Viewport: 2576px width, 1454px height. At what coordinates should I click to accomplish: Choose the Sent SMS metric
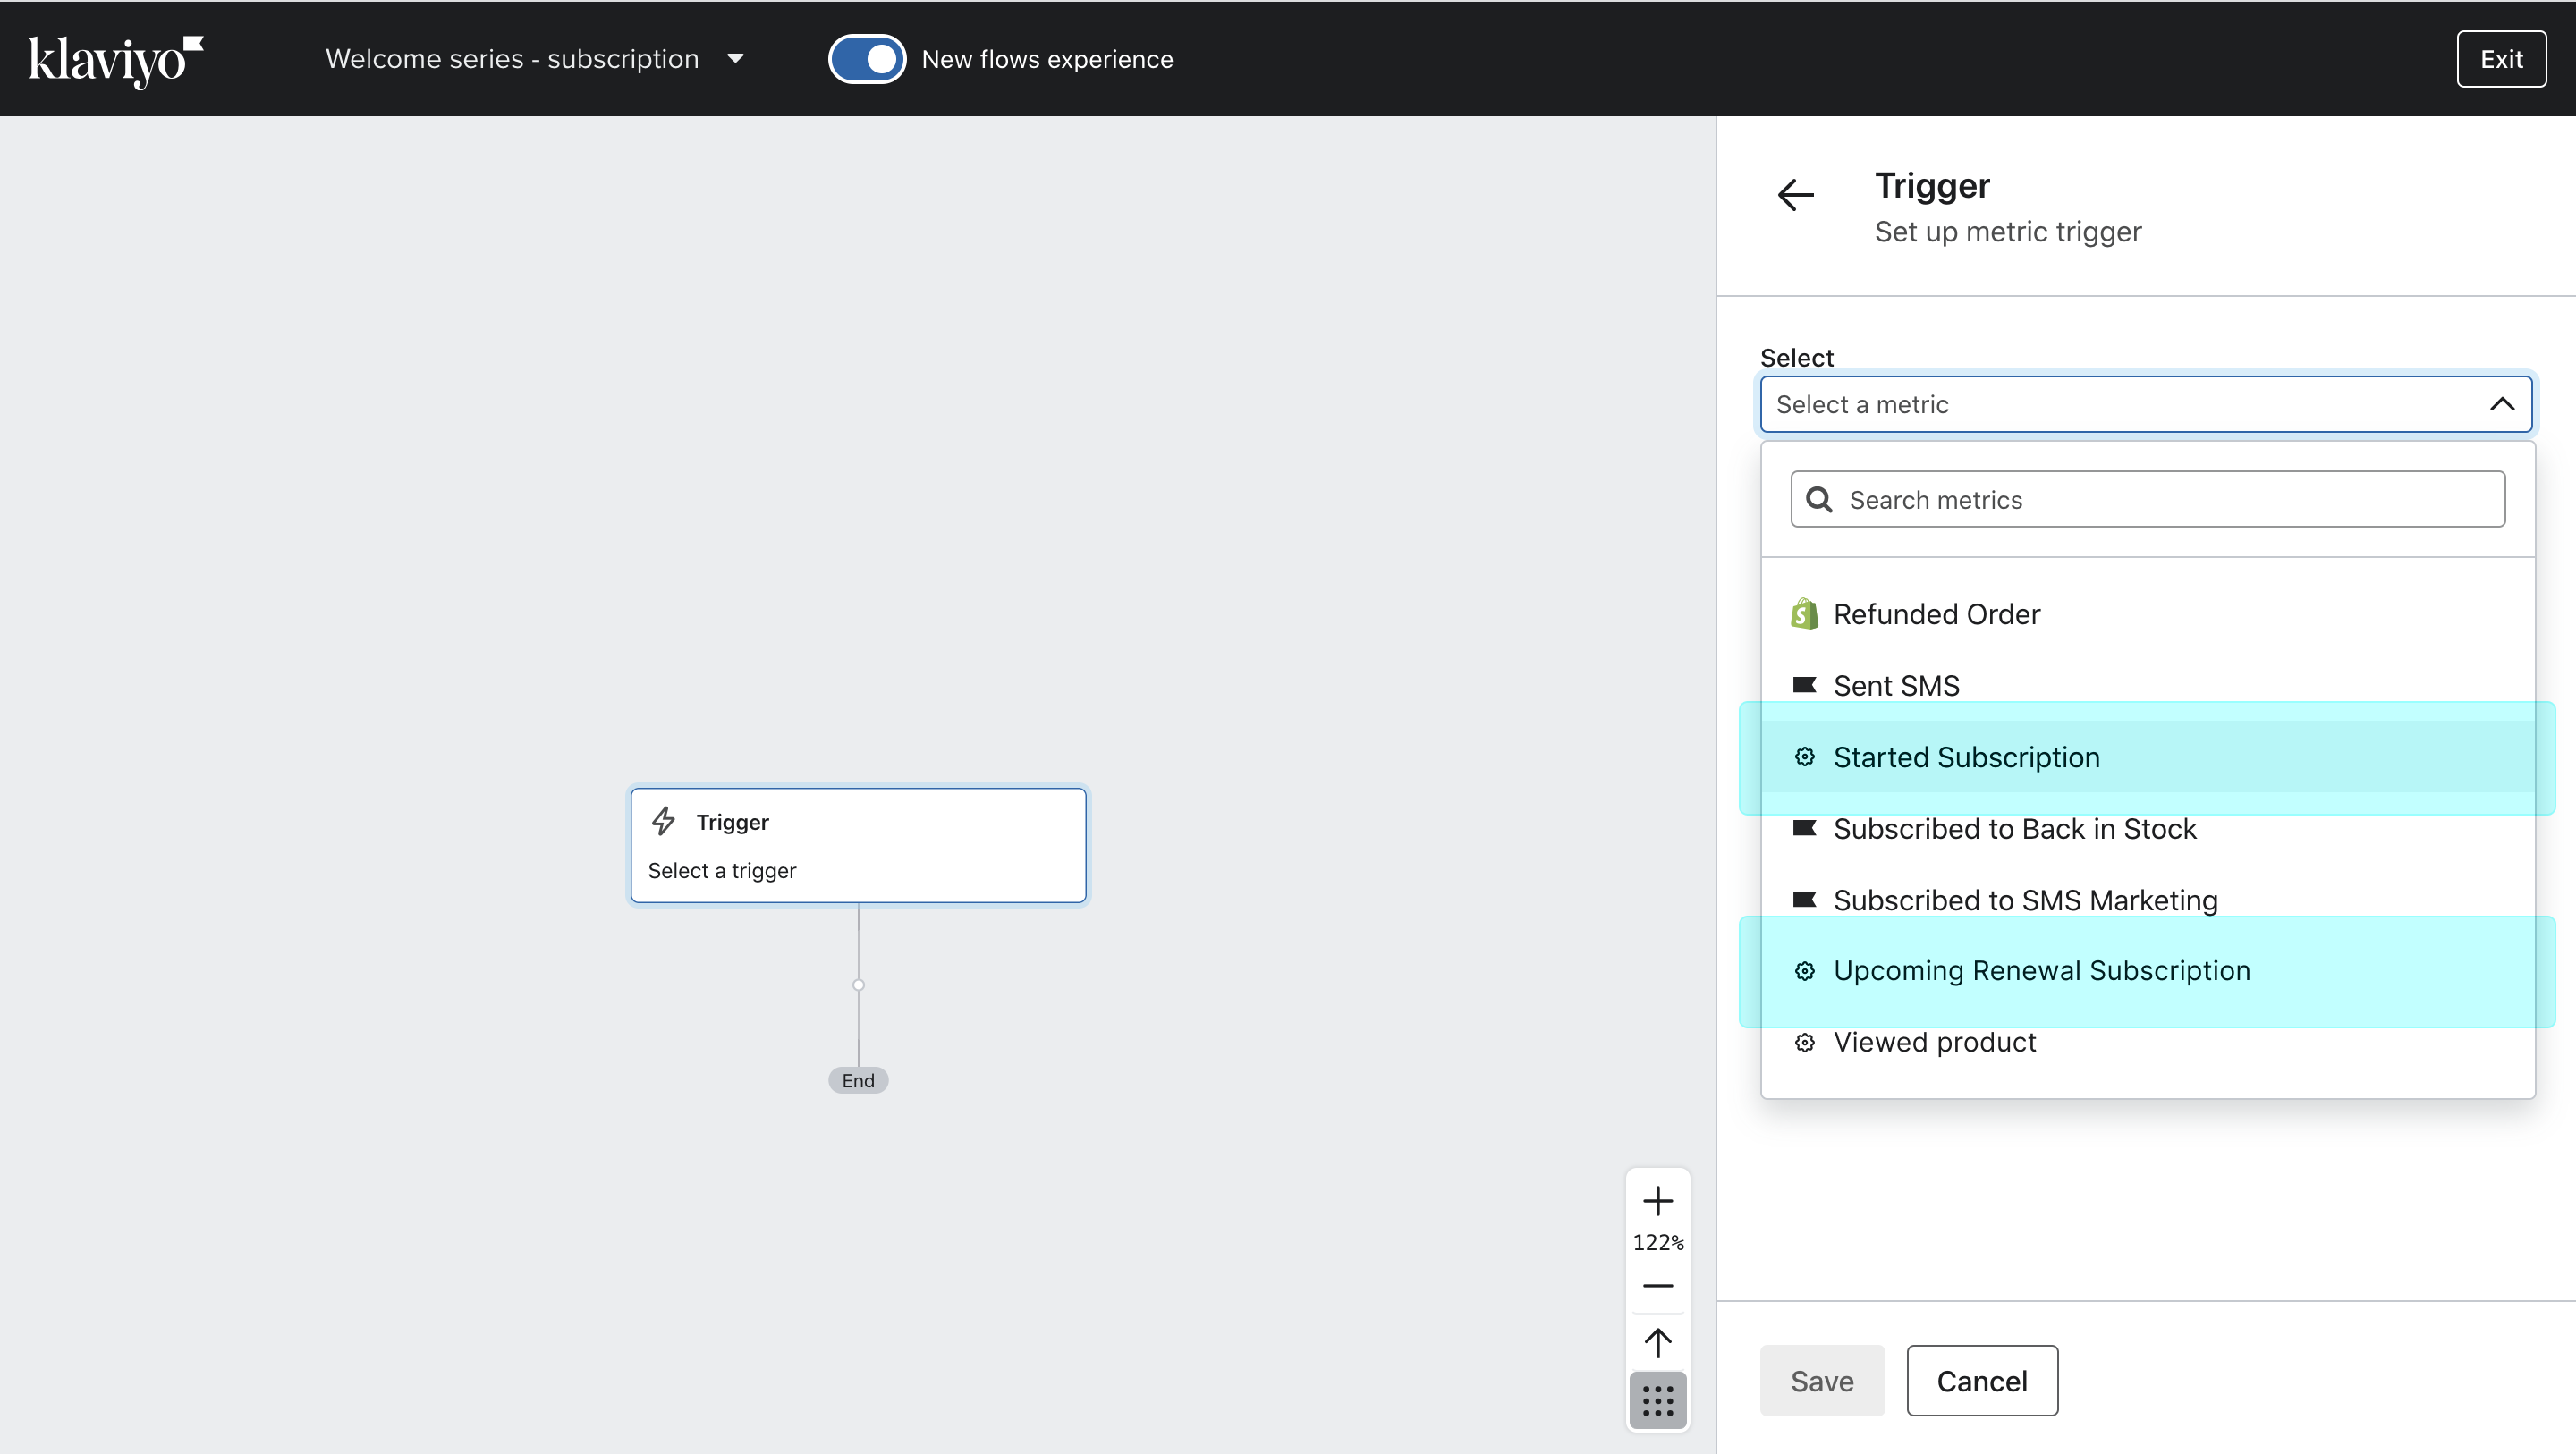[x=2147, y=686]
